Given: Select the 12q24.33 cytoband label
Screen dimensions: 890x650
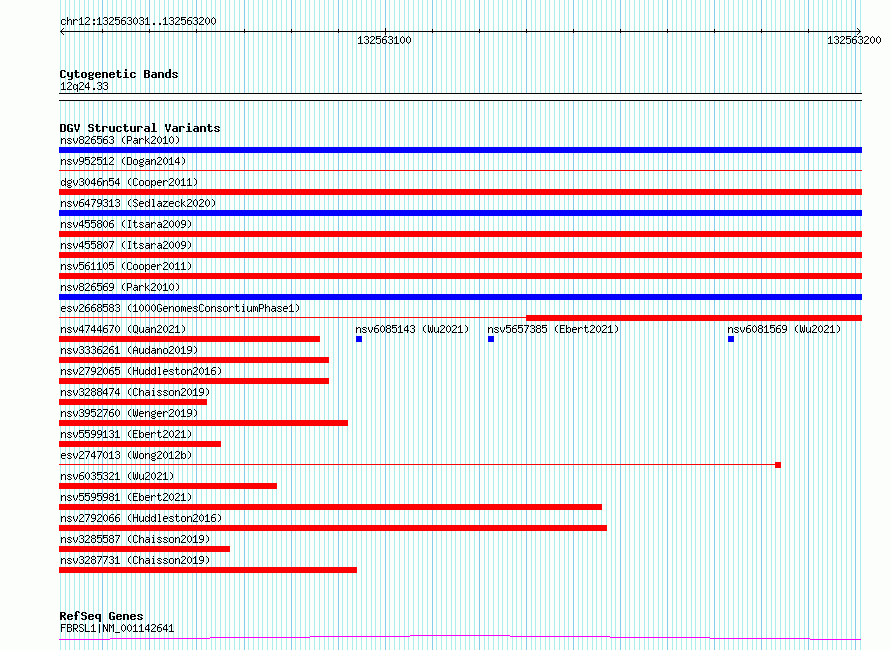Looking at the screenshot, I should tap(84, 86).
